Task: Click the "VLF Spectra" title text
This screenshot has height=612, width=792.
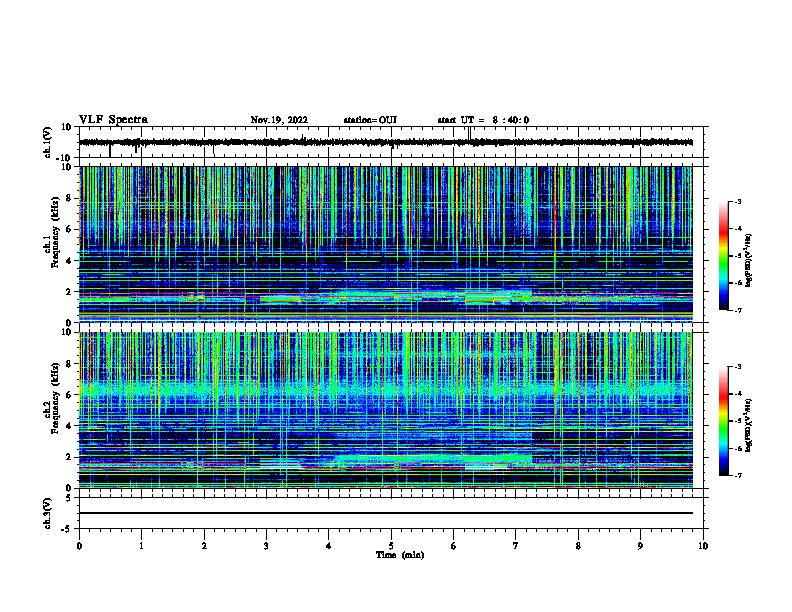Action: pyautogui.click(x=113, y=120)
